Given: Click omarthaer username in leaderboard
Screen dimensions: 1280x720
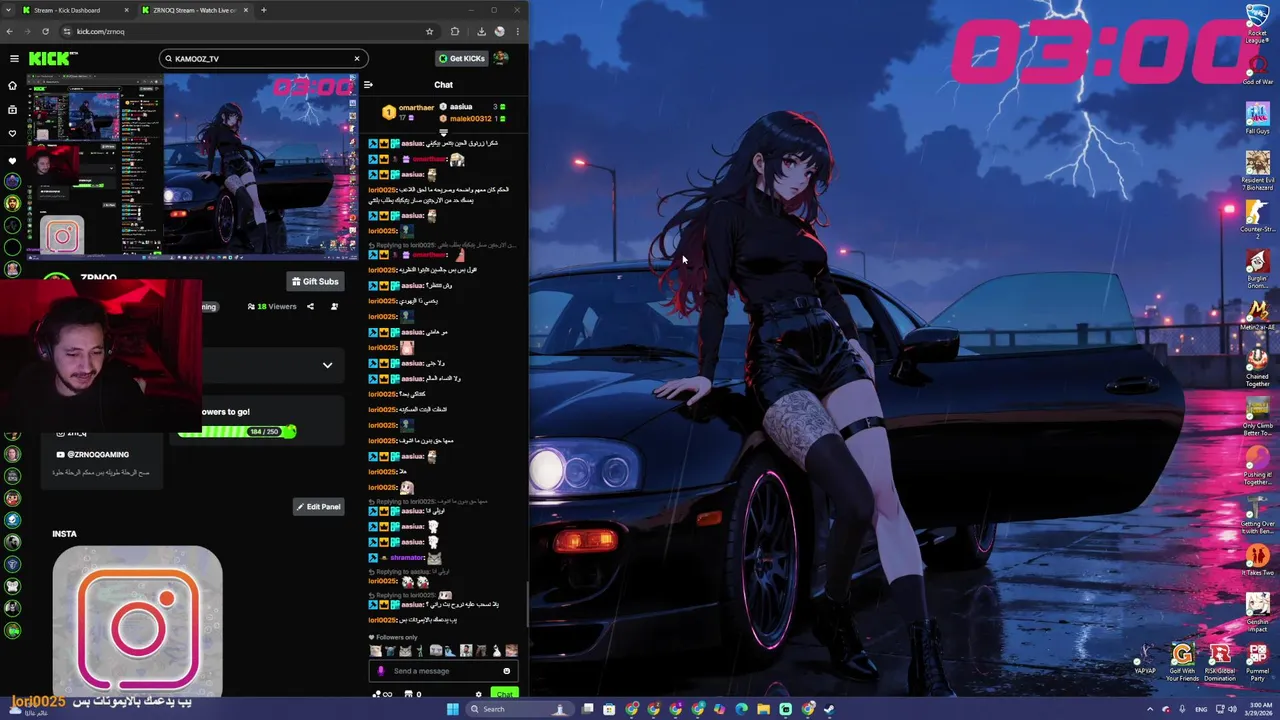Looking at the screenshot, I should (x=416, y=108).
